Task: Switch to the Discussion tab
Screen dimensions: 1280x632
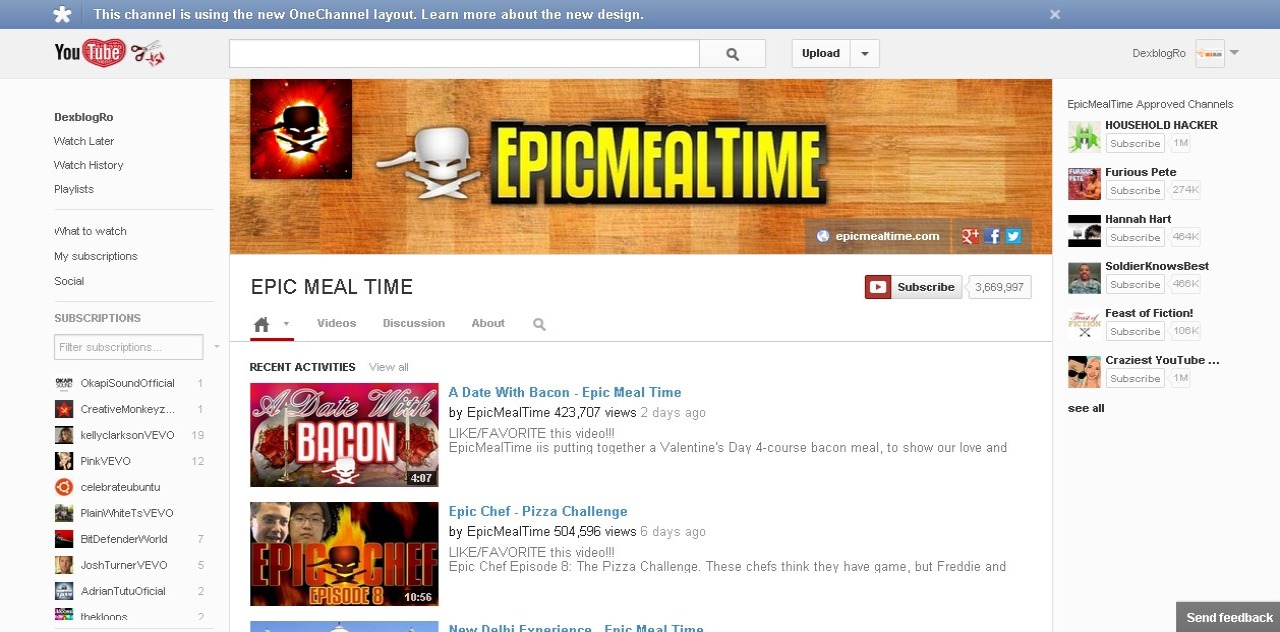Action: point(413,323)
